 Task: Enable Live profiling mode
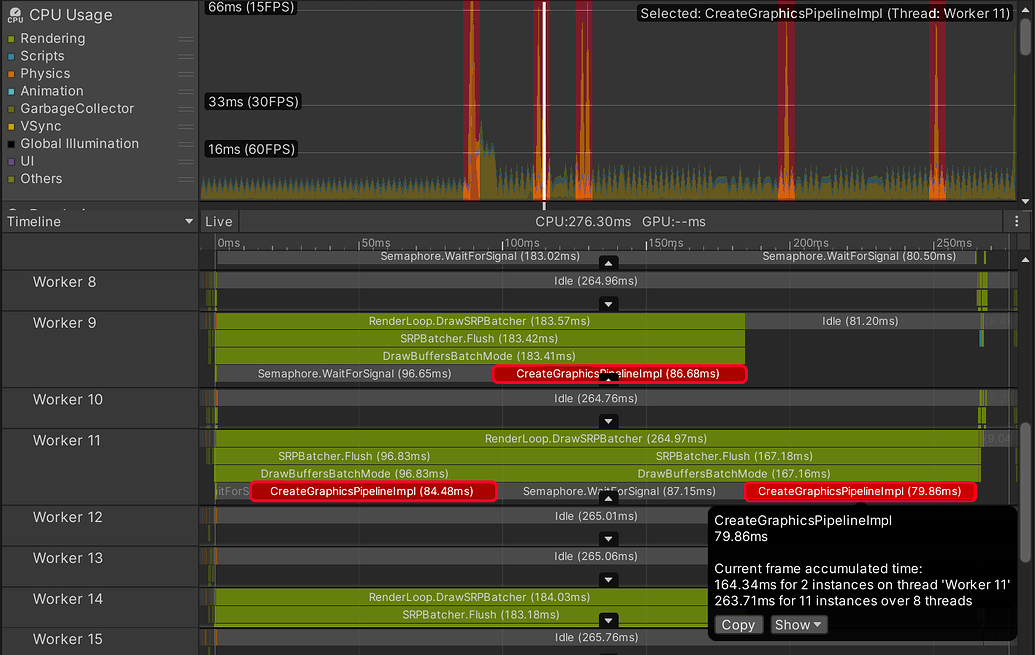[219, 221]
